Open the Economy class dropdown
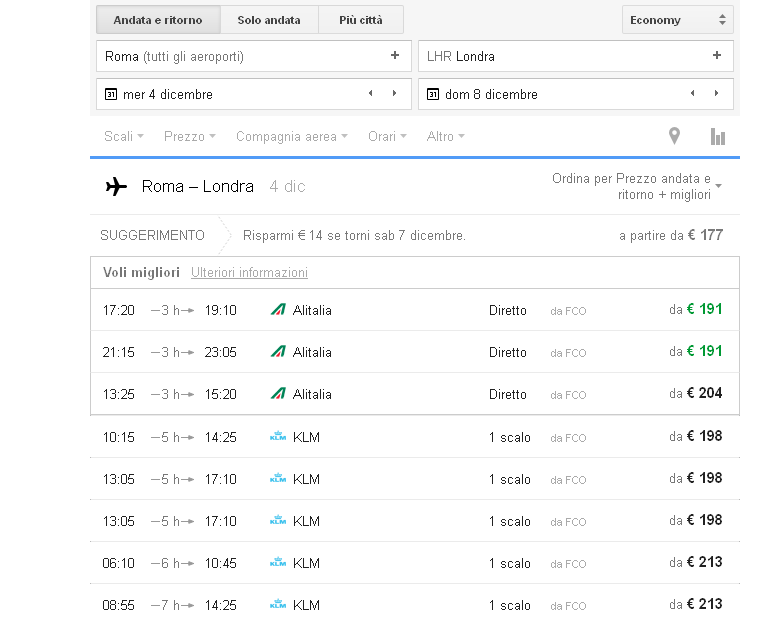This screenshot has height=619, width=758. pos(677,20)
